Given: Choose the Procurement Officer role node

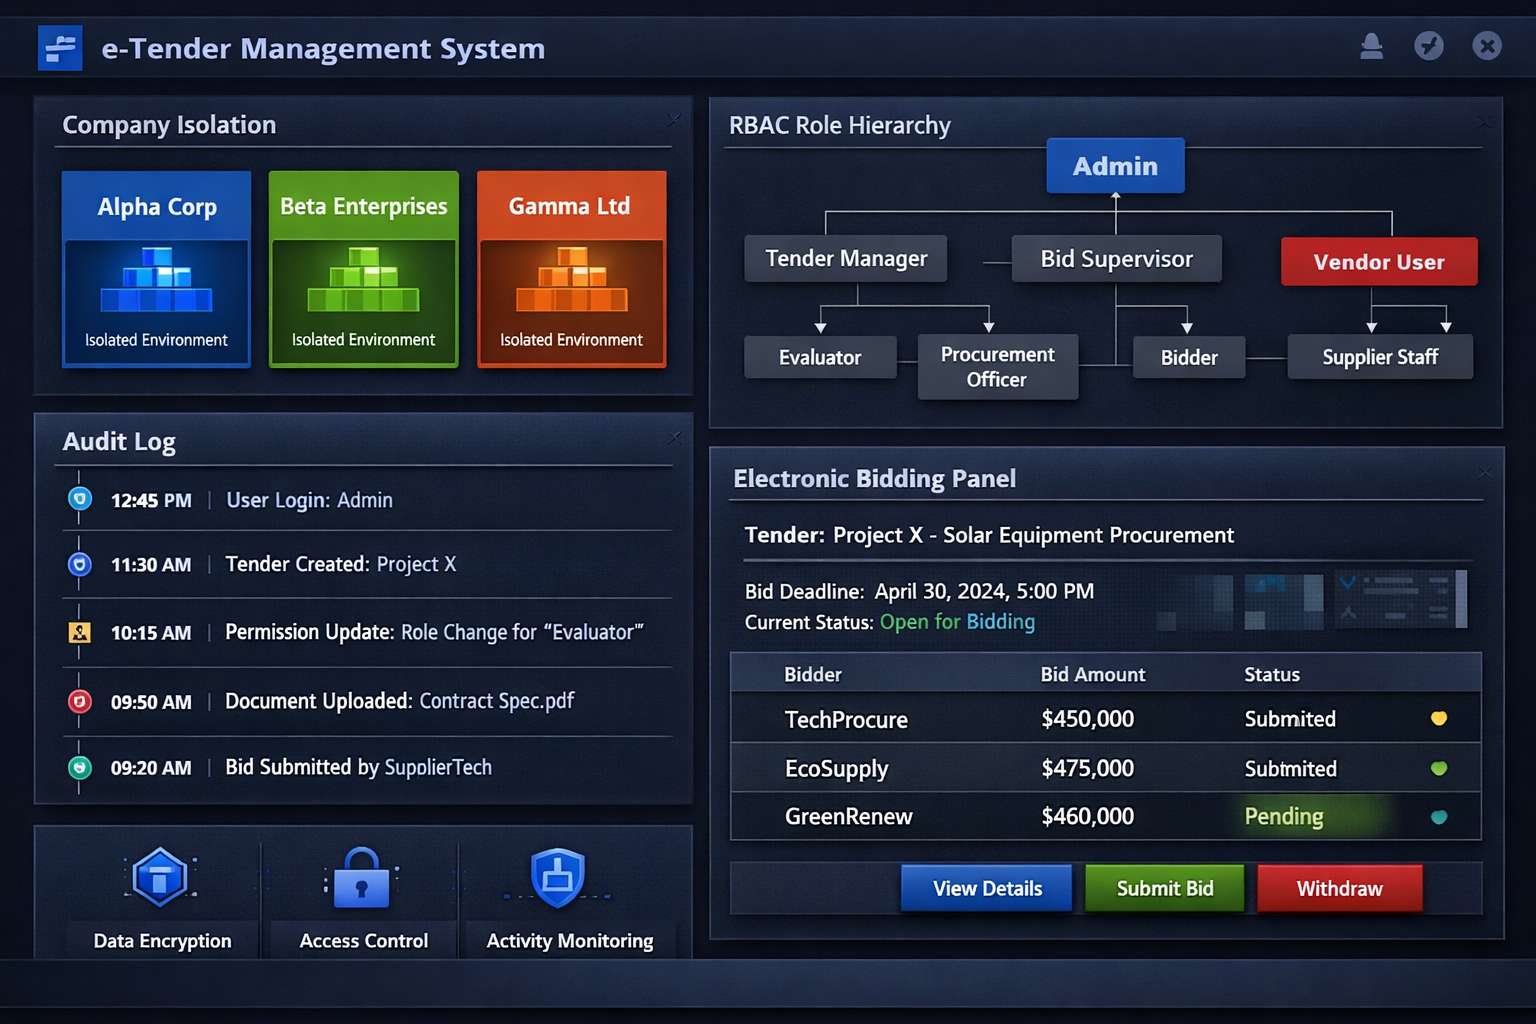Looking at the screenshot, I should 997,367.
